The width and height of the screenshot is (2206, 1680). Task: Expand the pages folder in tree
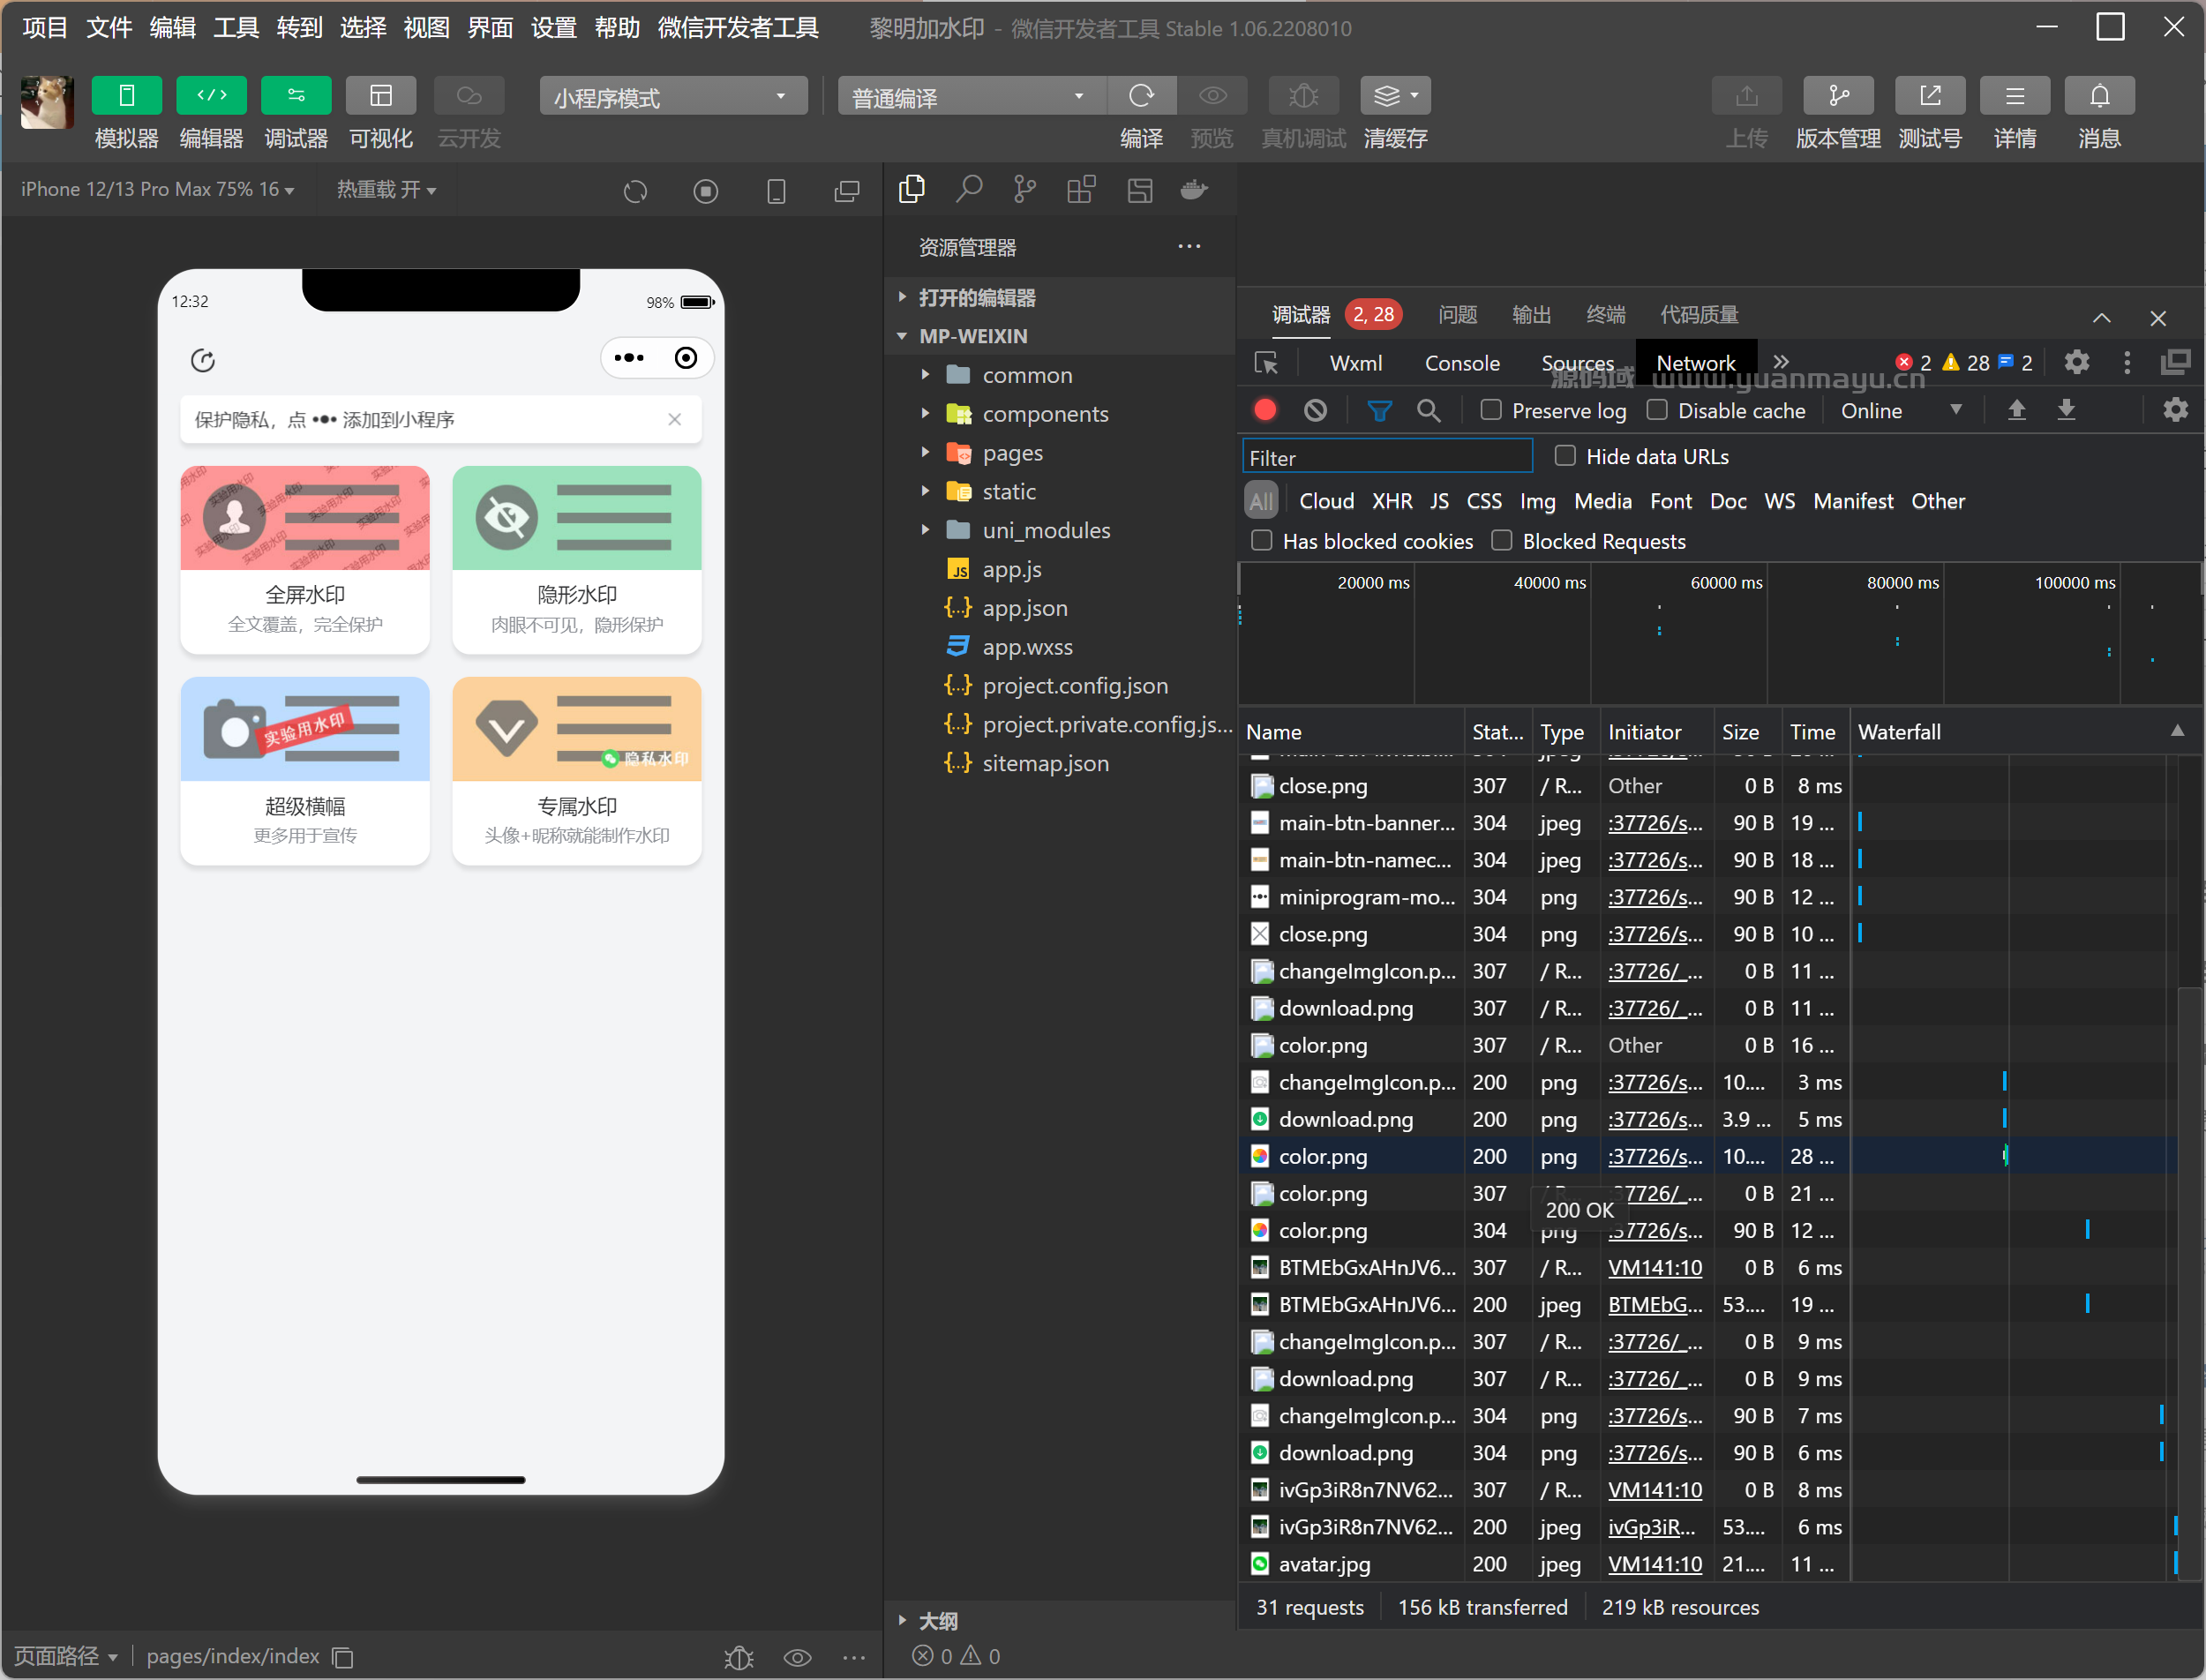pos(1012,453)
